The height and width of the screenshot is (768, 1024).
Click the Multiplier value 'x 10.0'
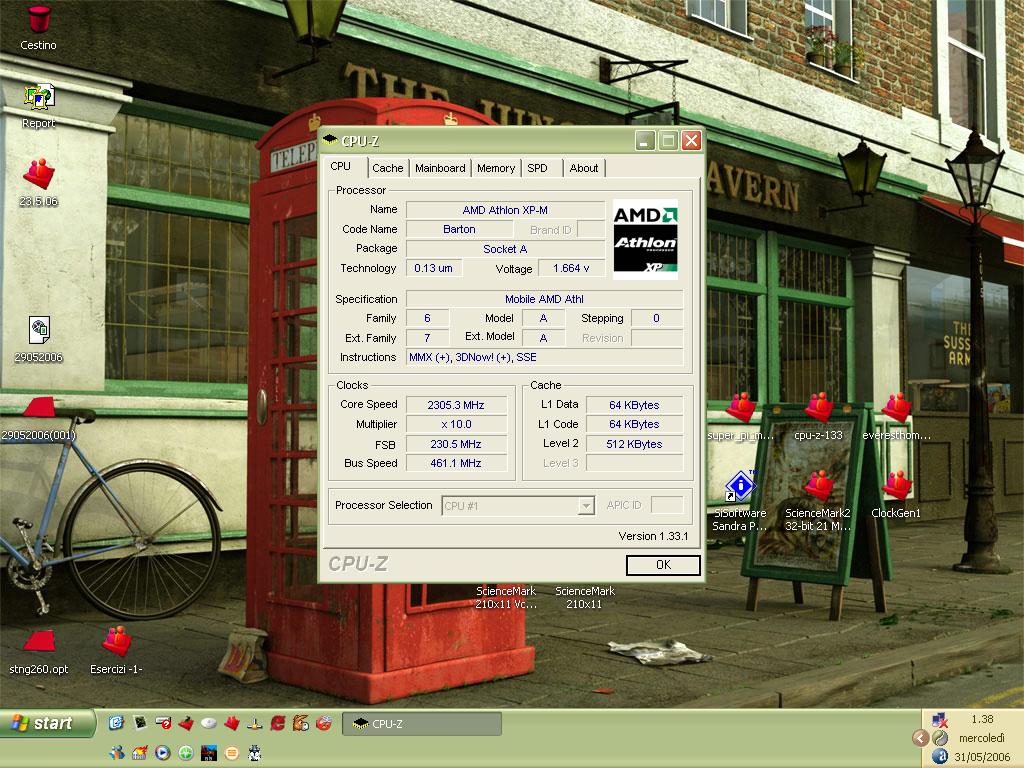(456, 424)
